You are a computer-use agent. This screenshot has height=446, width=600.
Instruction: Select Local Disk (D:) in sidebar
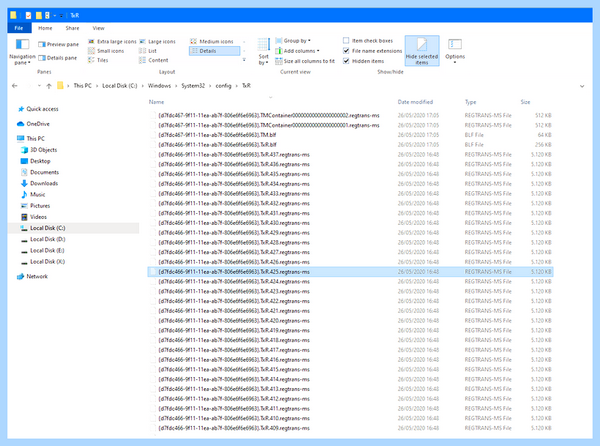click(43, 239)
